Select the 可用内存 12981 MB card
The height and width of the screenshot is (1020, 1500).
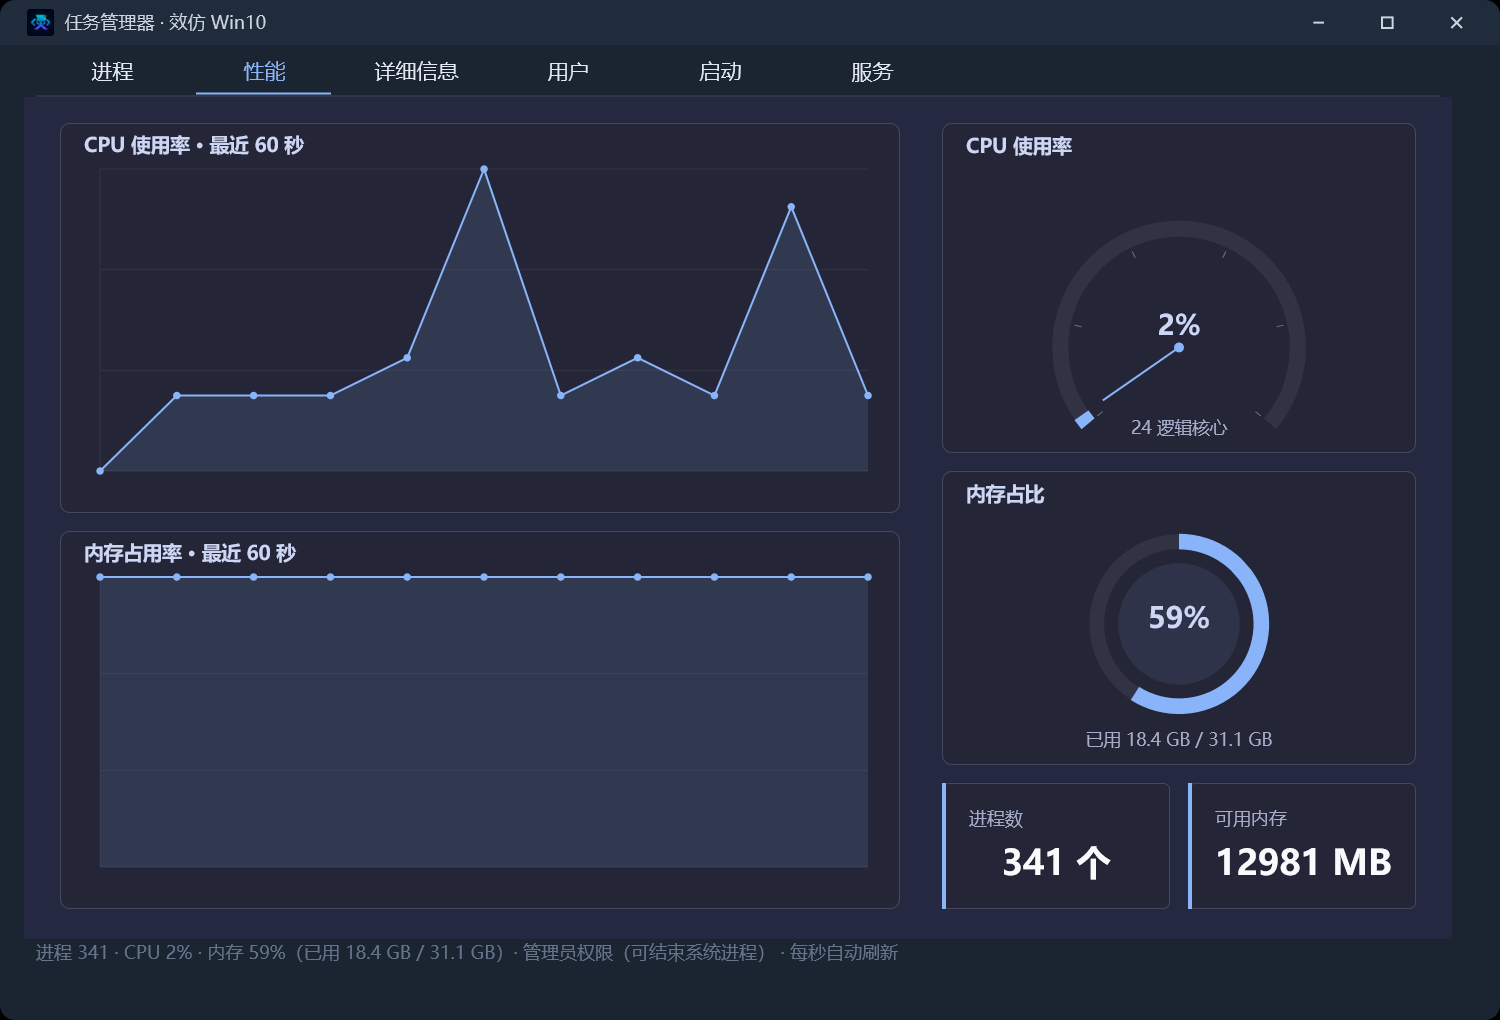coord(1302,846)
